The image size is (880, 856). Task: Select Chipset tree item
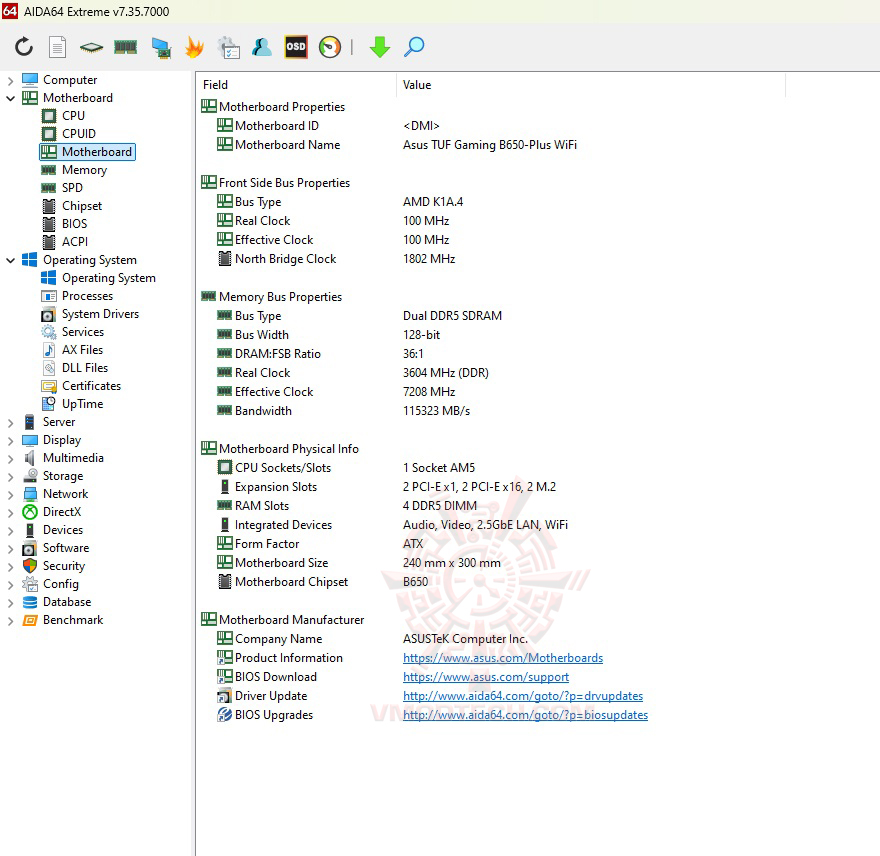82,206
